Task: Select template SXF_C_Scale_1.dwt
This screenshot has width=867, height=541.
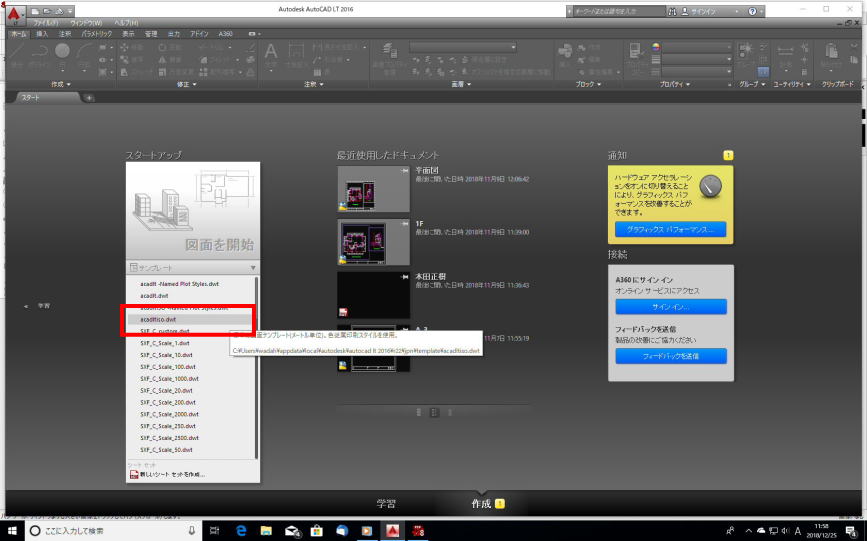Action: pyautogui.click(x=165, y=343)
